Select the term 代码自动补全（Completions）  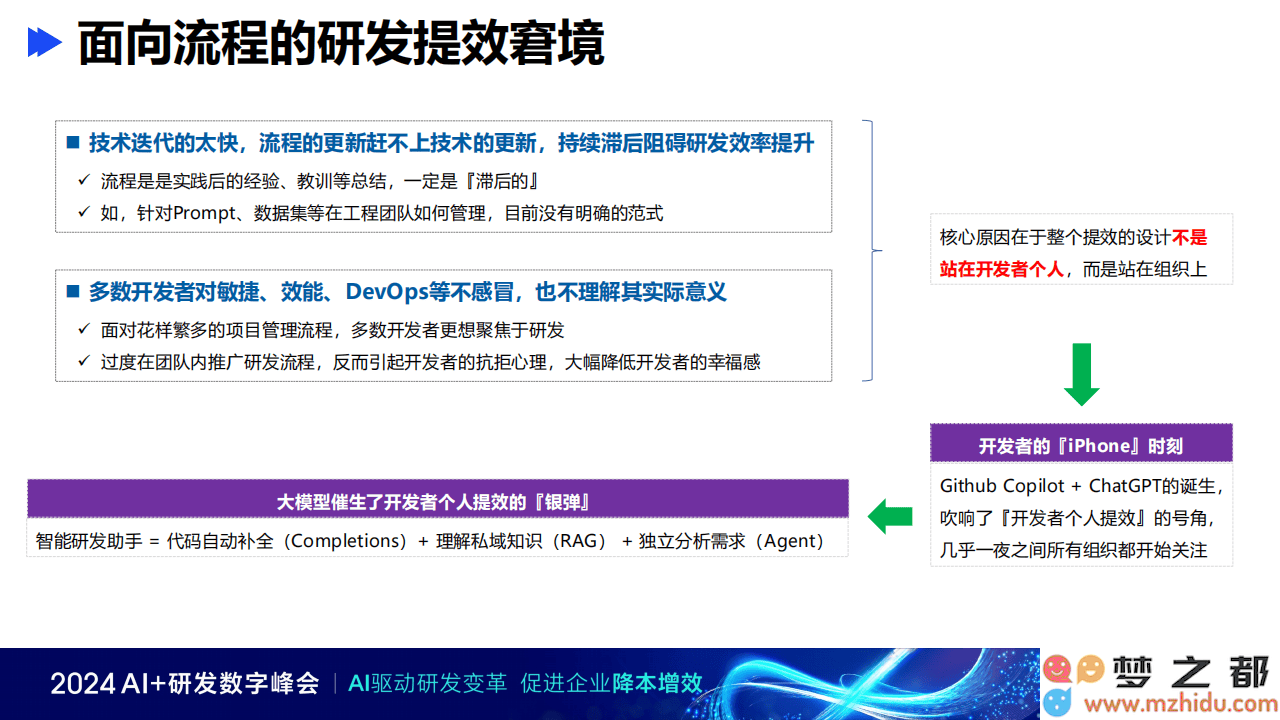point(288,541)
